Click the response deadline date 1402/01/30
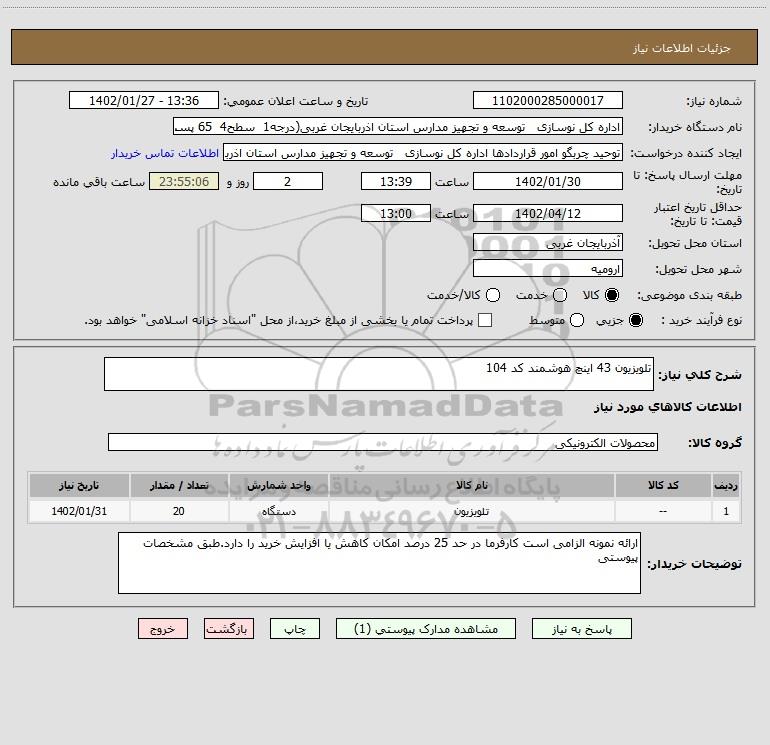Viewport: 770px width, 745px height. pyautogui.click(x=548, y=181)
